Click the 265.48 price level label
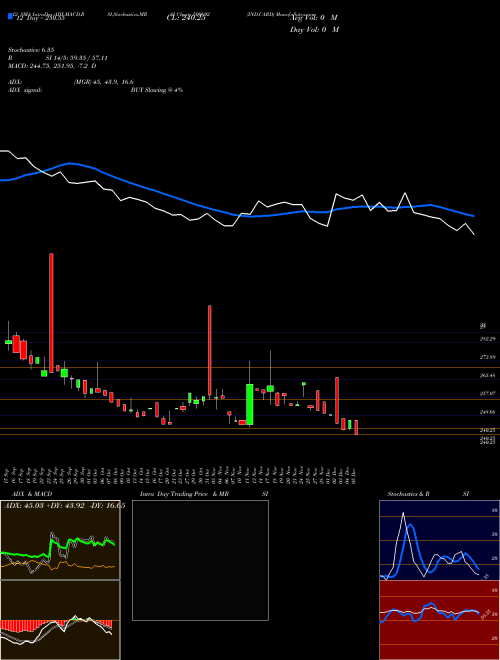The width and height of the screenshot is (500, 660). point(487,375)
